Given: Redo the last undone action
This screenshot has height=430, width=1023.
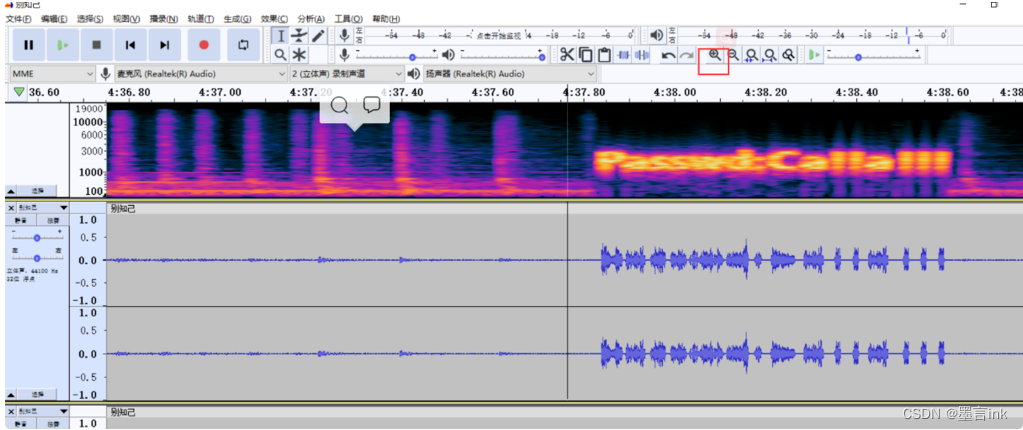Looking at the screenshot, I should point(686,55).
